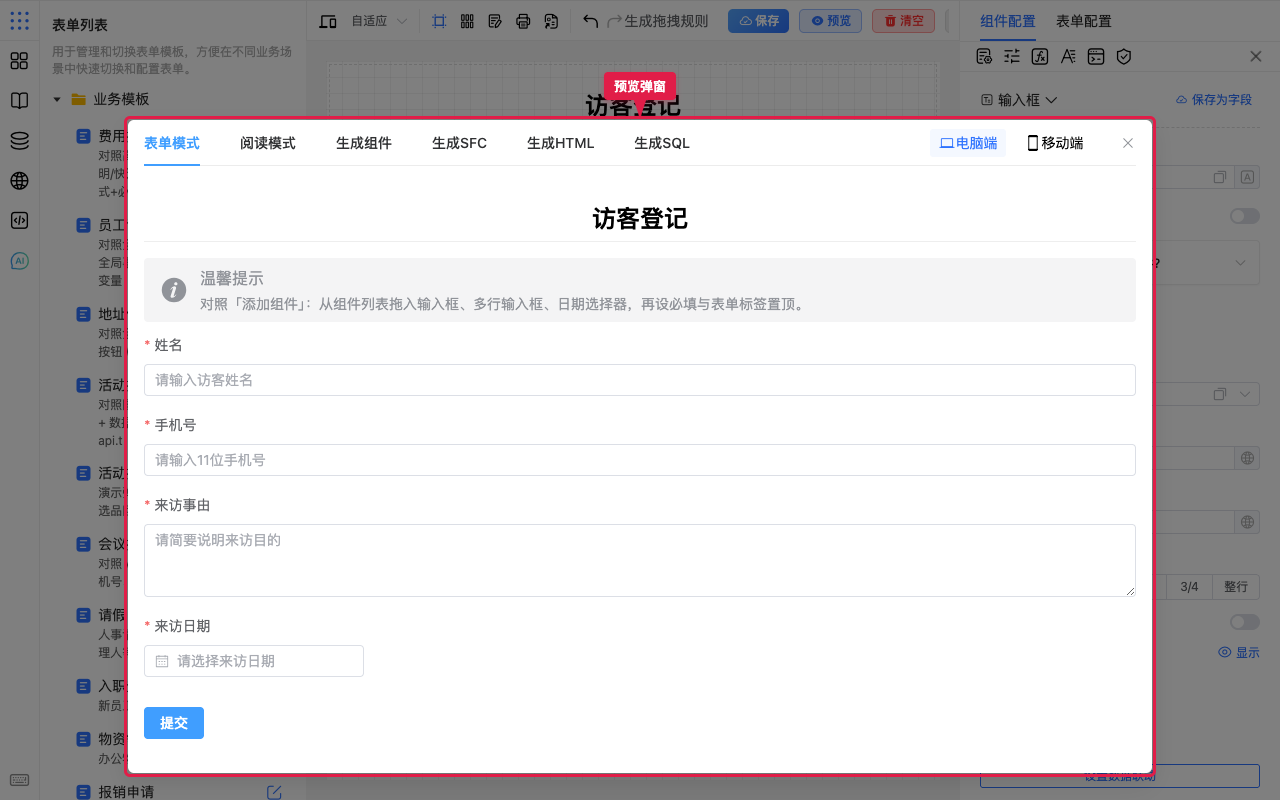1280x800 pixels.
Task: Select 报销申请 in the form list
Action: (126, 792)
